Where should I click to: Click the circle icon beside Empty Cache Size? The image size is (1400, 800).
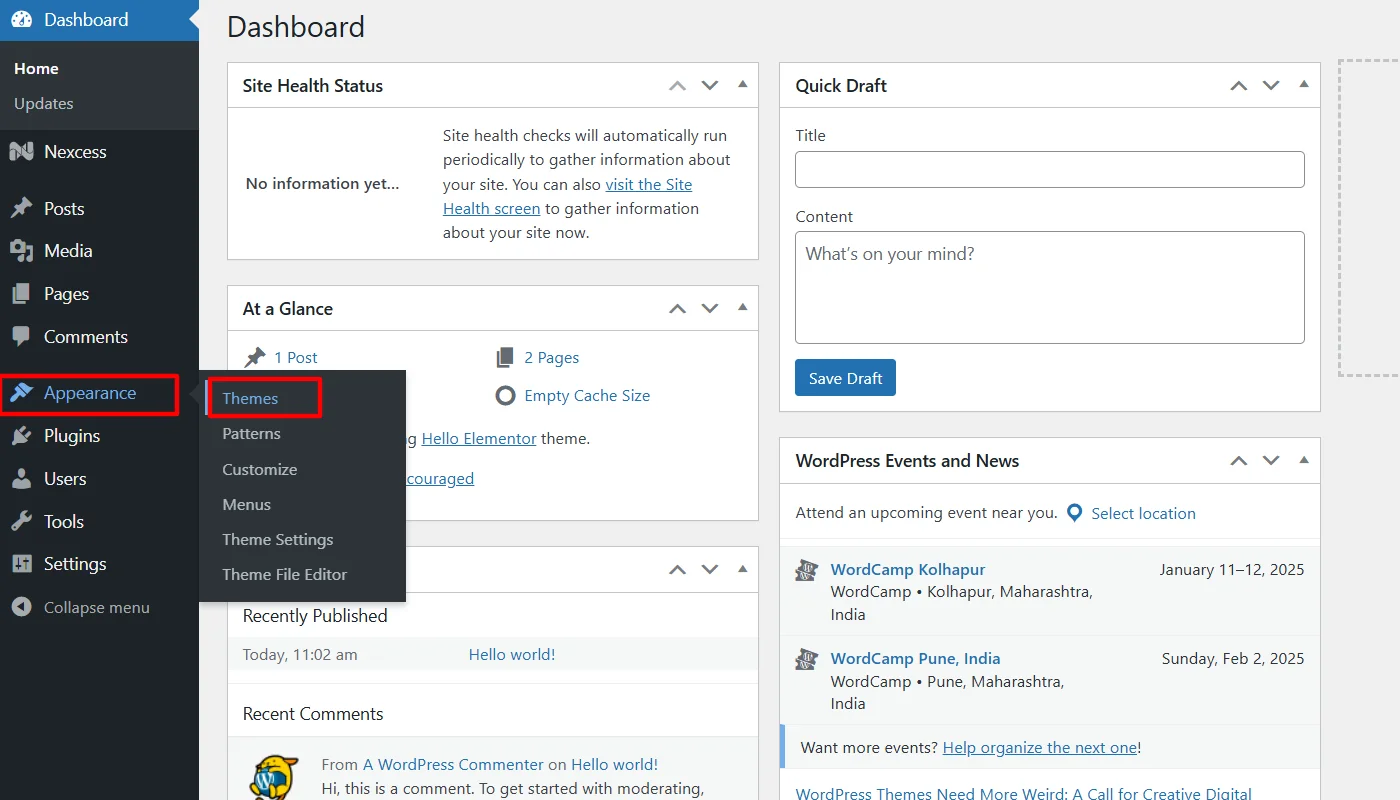(x=505, y=395)
